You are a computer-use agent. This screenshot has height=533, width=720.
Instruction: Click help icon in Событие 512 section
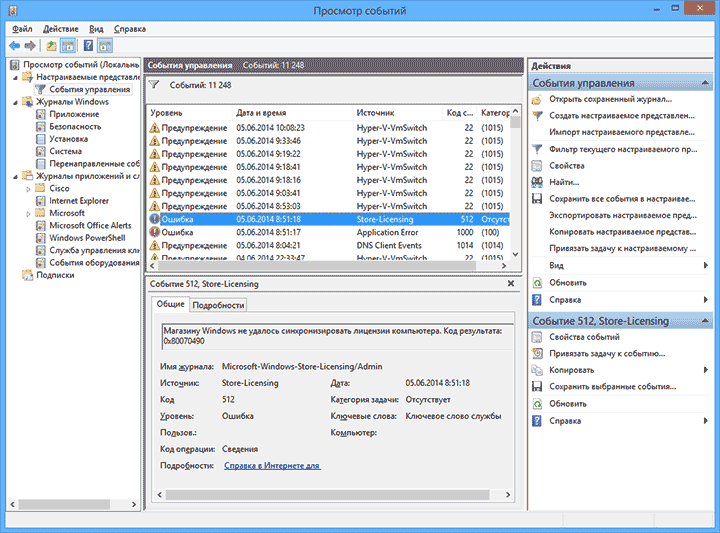coord(537,421)
